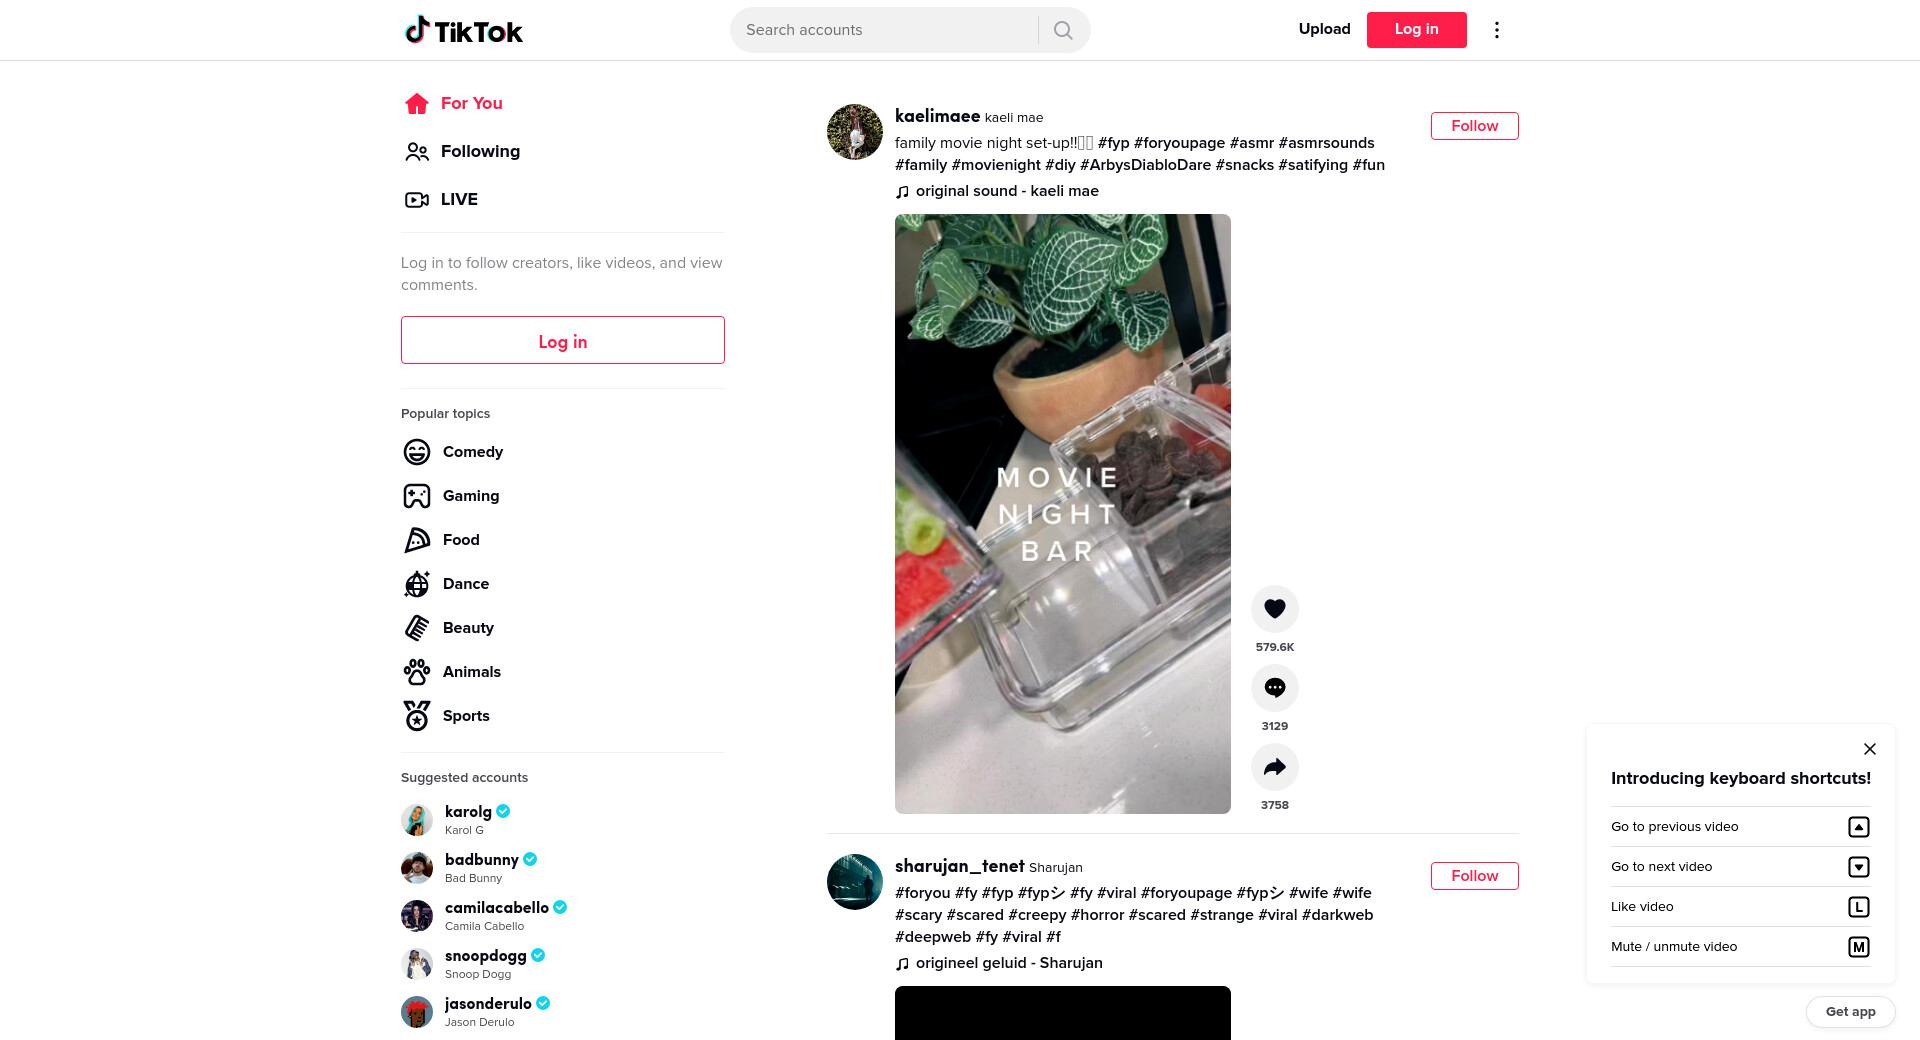Click the red Log in header button

coord(1416,30)
